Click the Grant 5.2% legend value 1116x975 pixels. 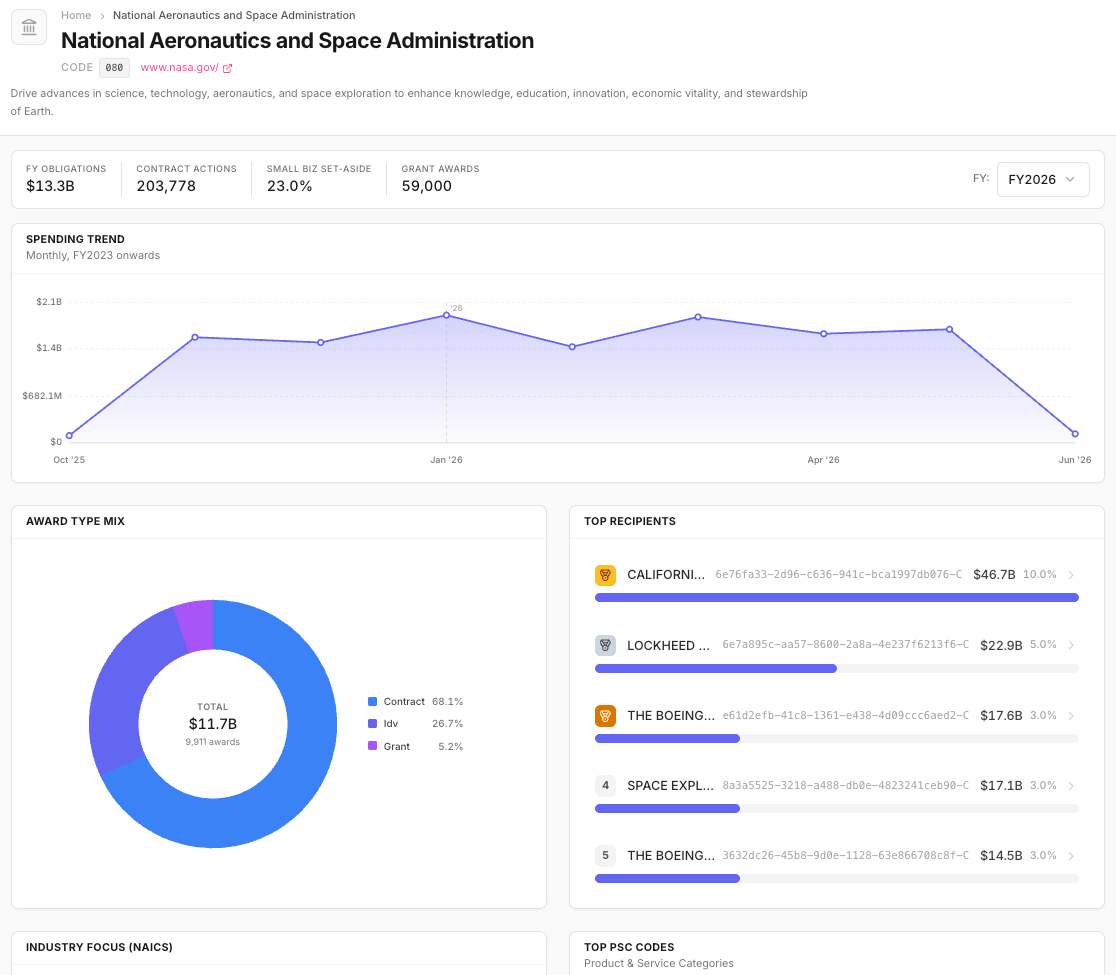pyautogui.click(x=451, y=746)
